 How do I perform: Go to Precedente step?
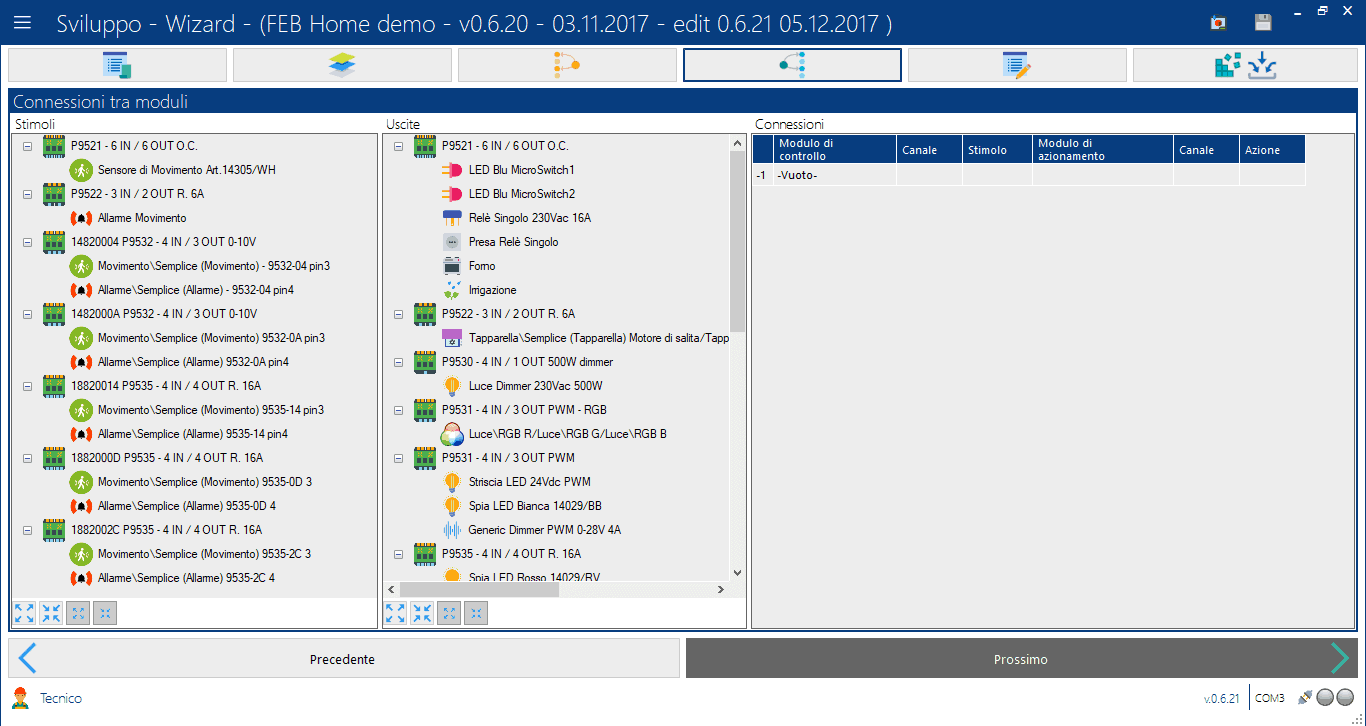343,659
